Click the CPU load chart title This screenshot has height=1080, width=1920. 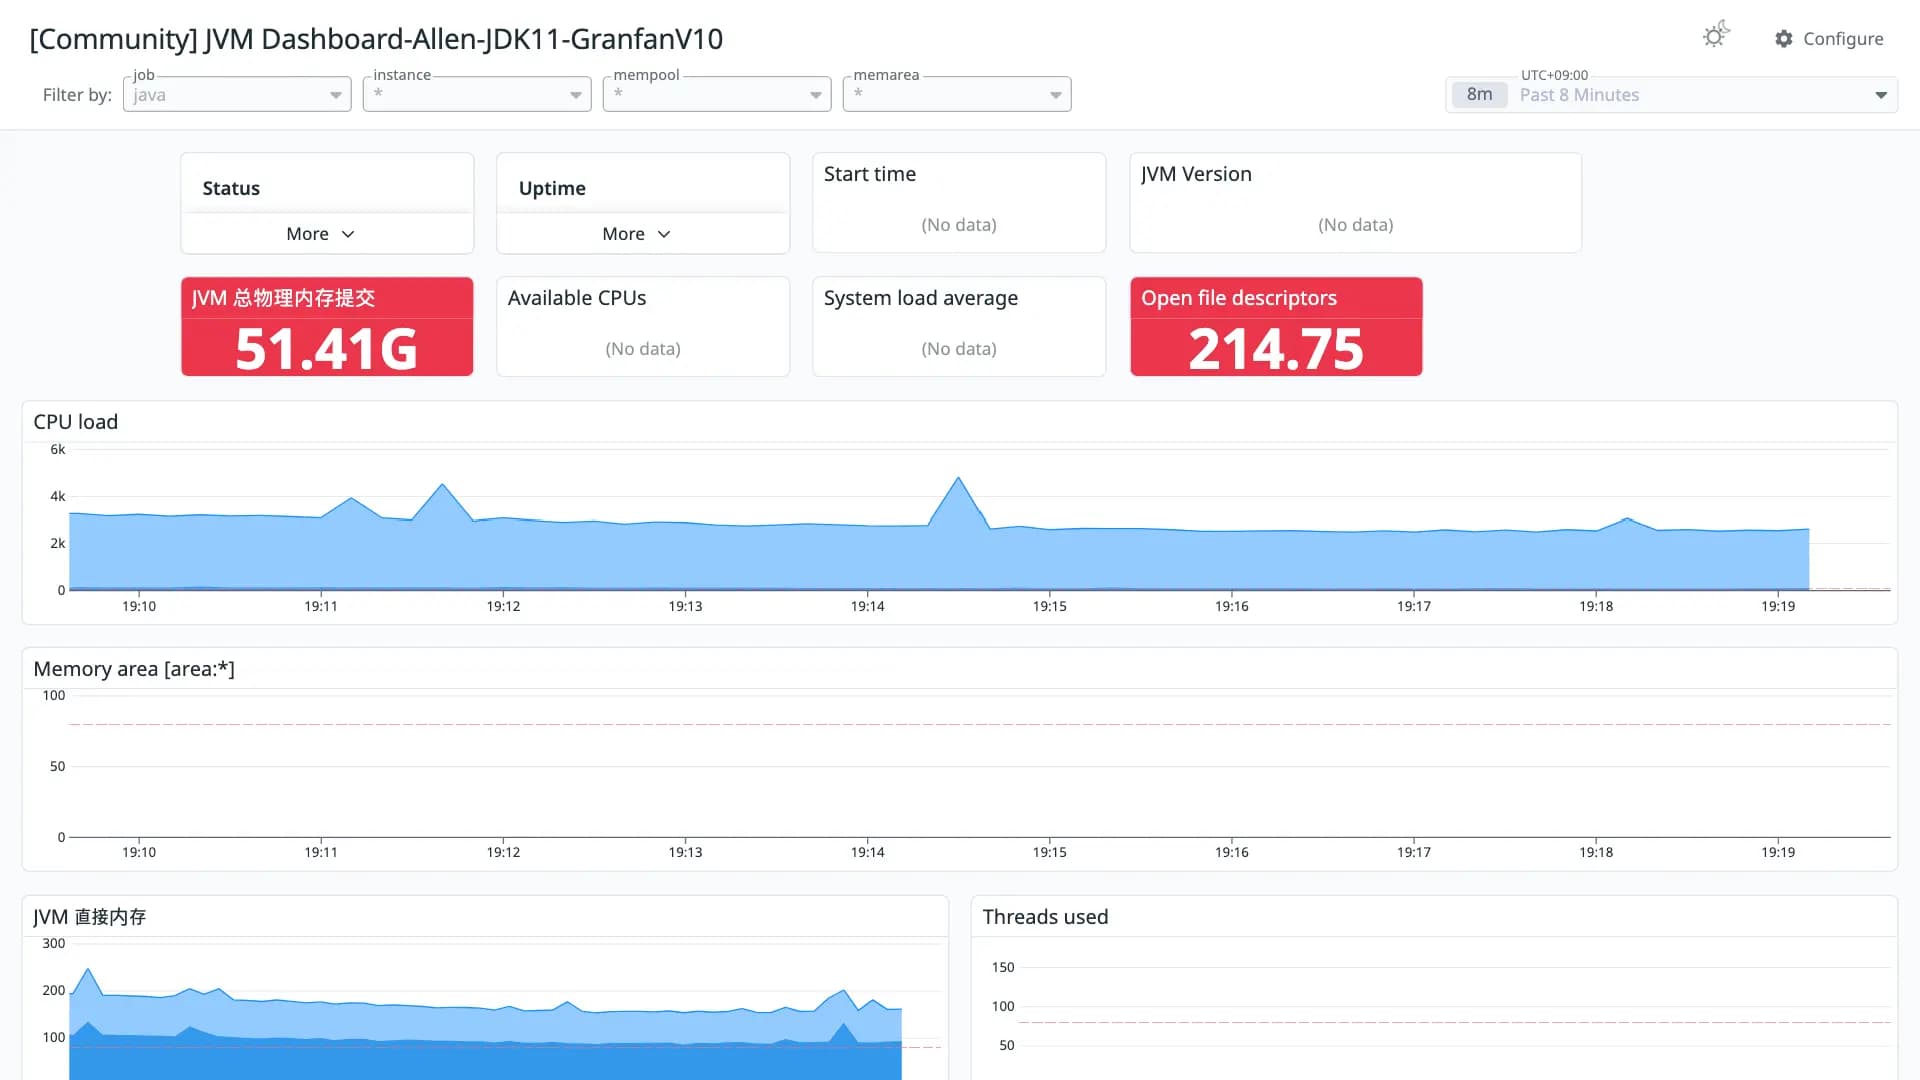point(76,422)
